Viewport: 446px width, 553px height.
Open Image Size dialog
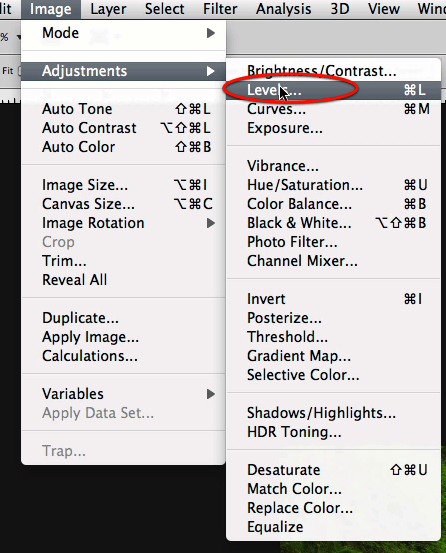click(x=123, y=185)
